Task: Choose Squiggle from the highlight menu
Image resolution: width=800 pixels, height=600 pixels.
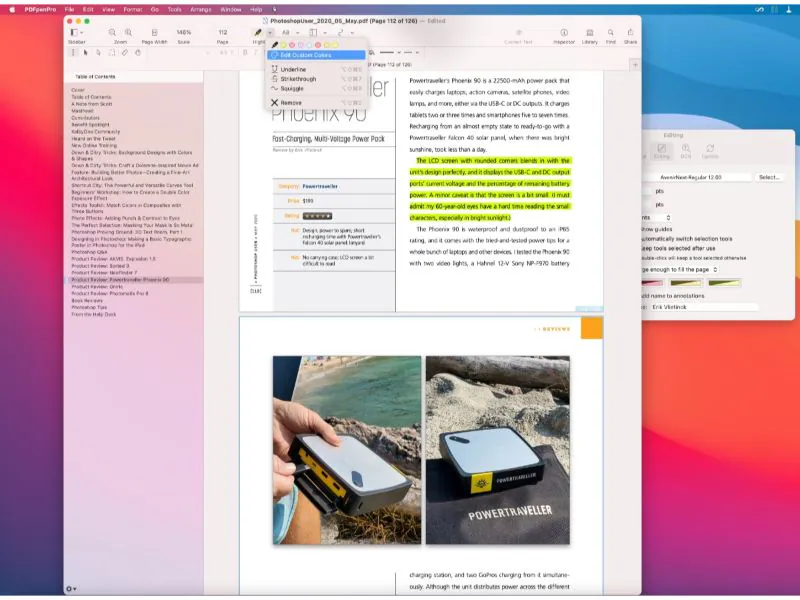Action: point(316,89)
